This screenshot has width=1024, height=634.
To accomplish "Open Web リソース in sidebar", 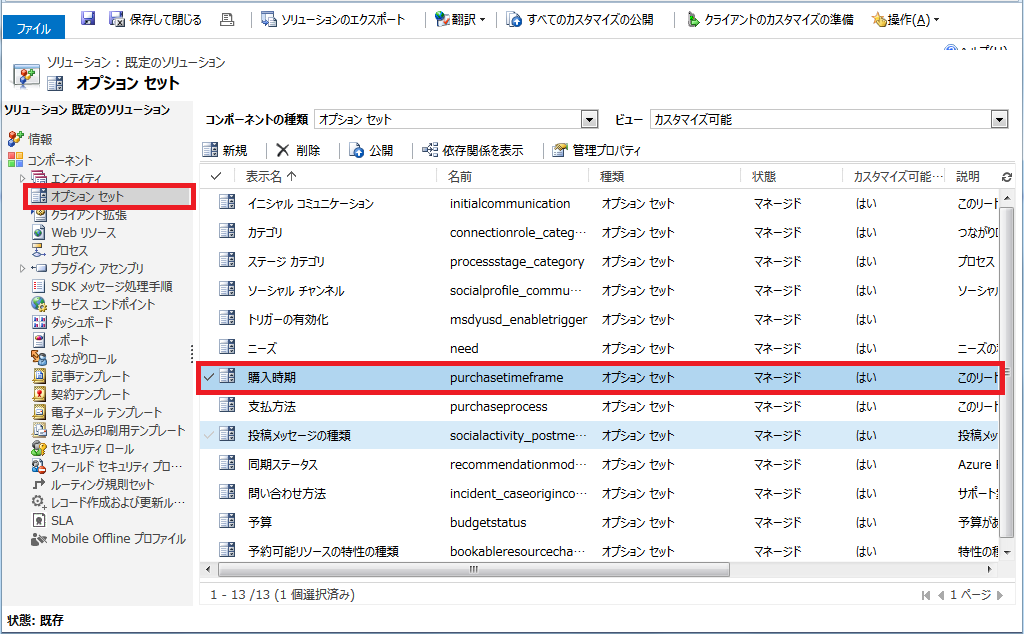I will 84,232.
